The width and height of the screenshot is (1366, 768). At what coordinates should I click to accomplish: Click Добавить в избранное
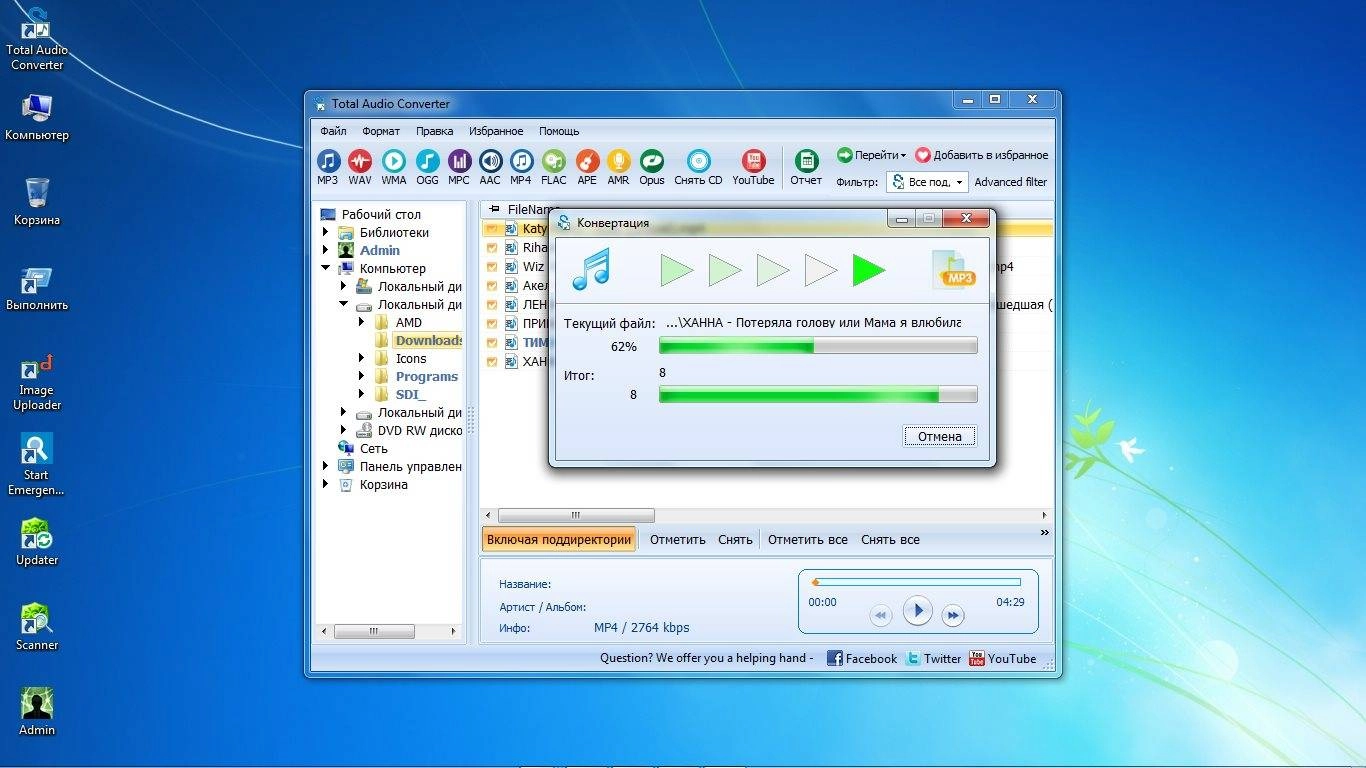[982, 155]
